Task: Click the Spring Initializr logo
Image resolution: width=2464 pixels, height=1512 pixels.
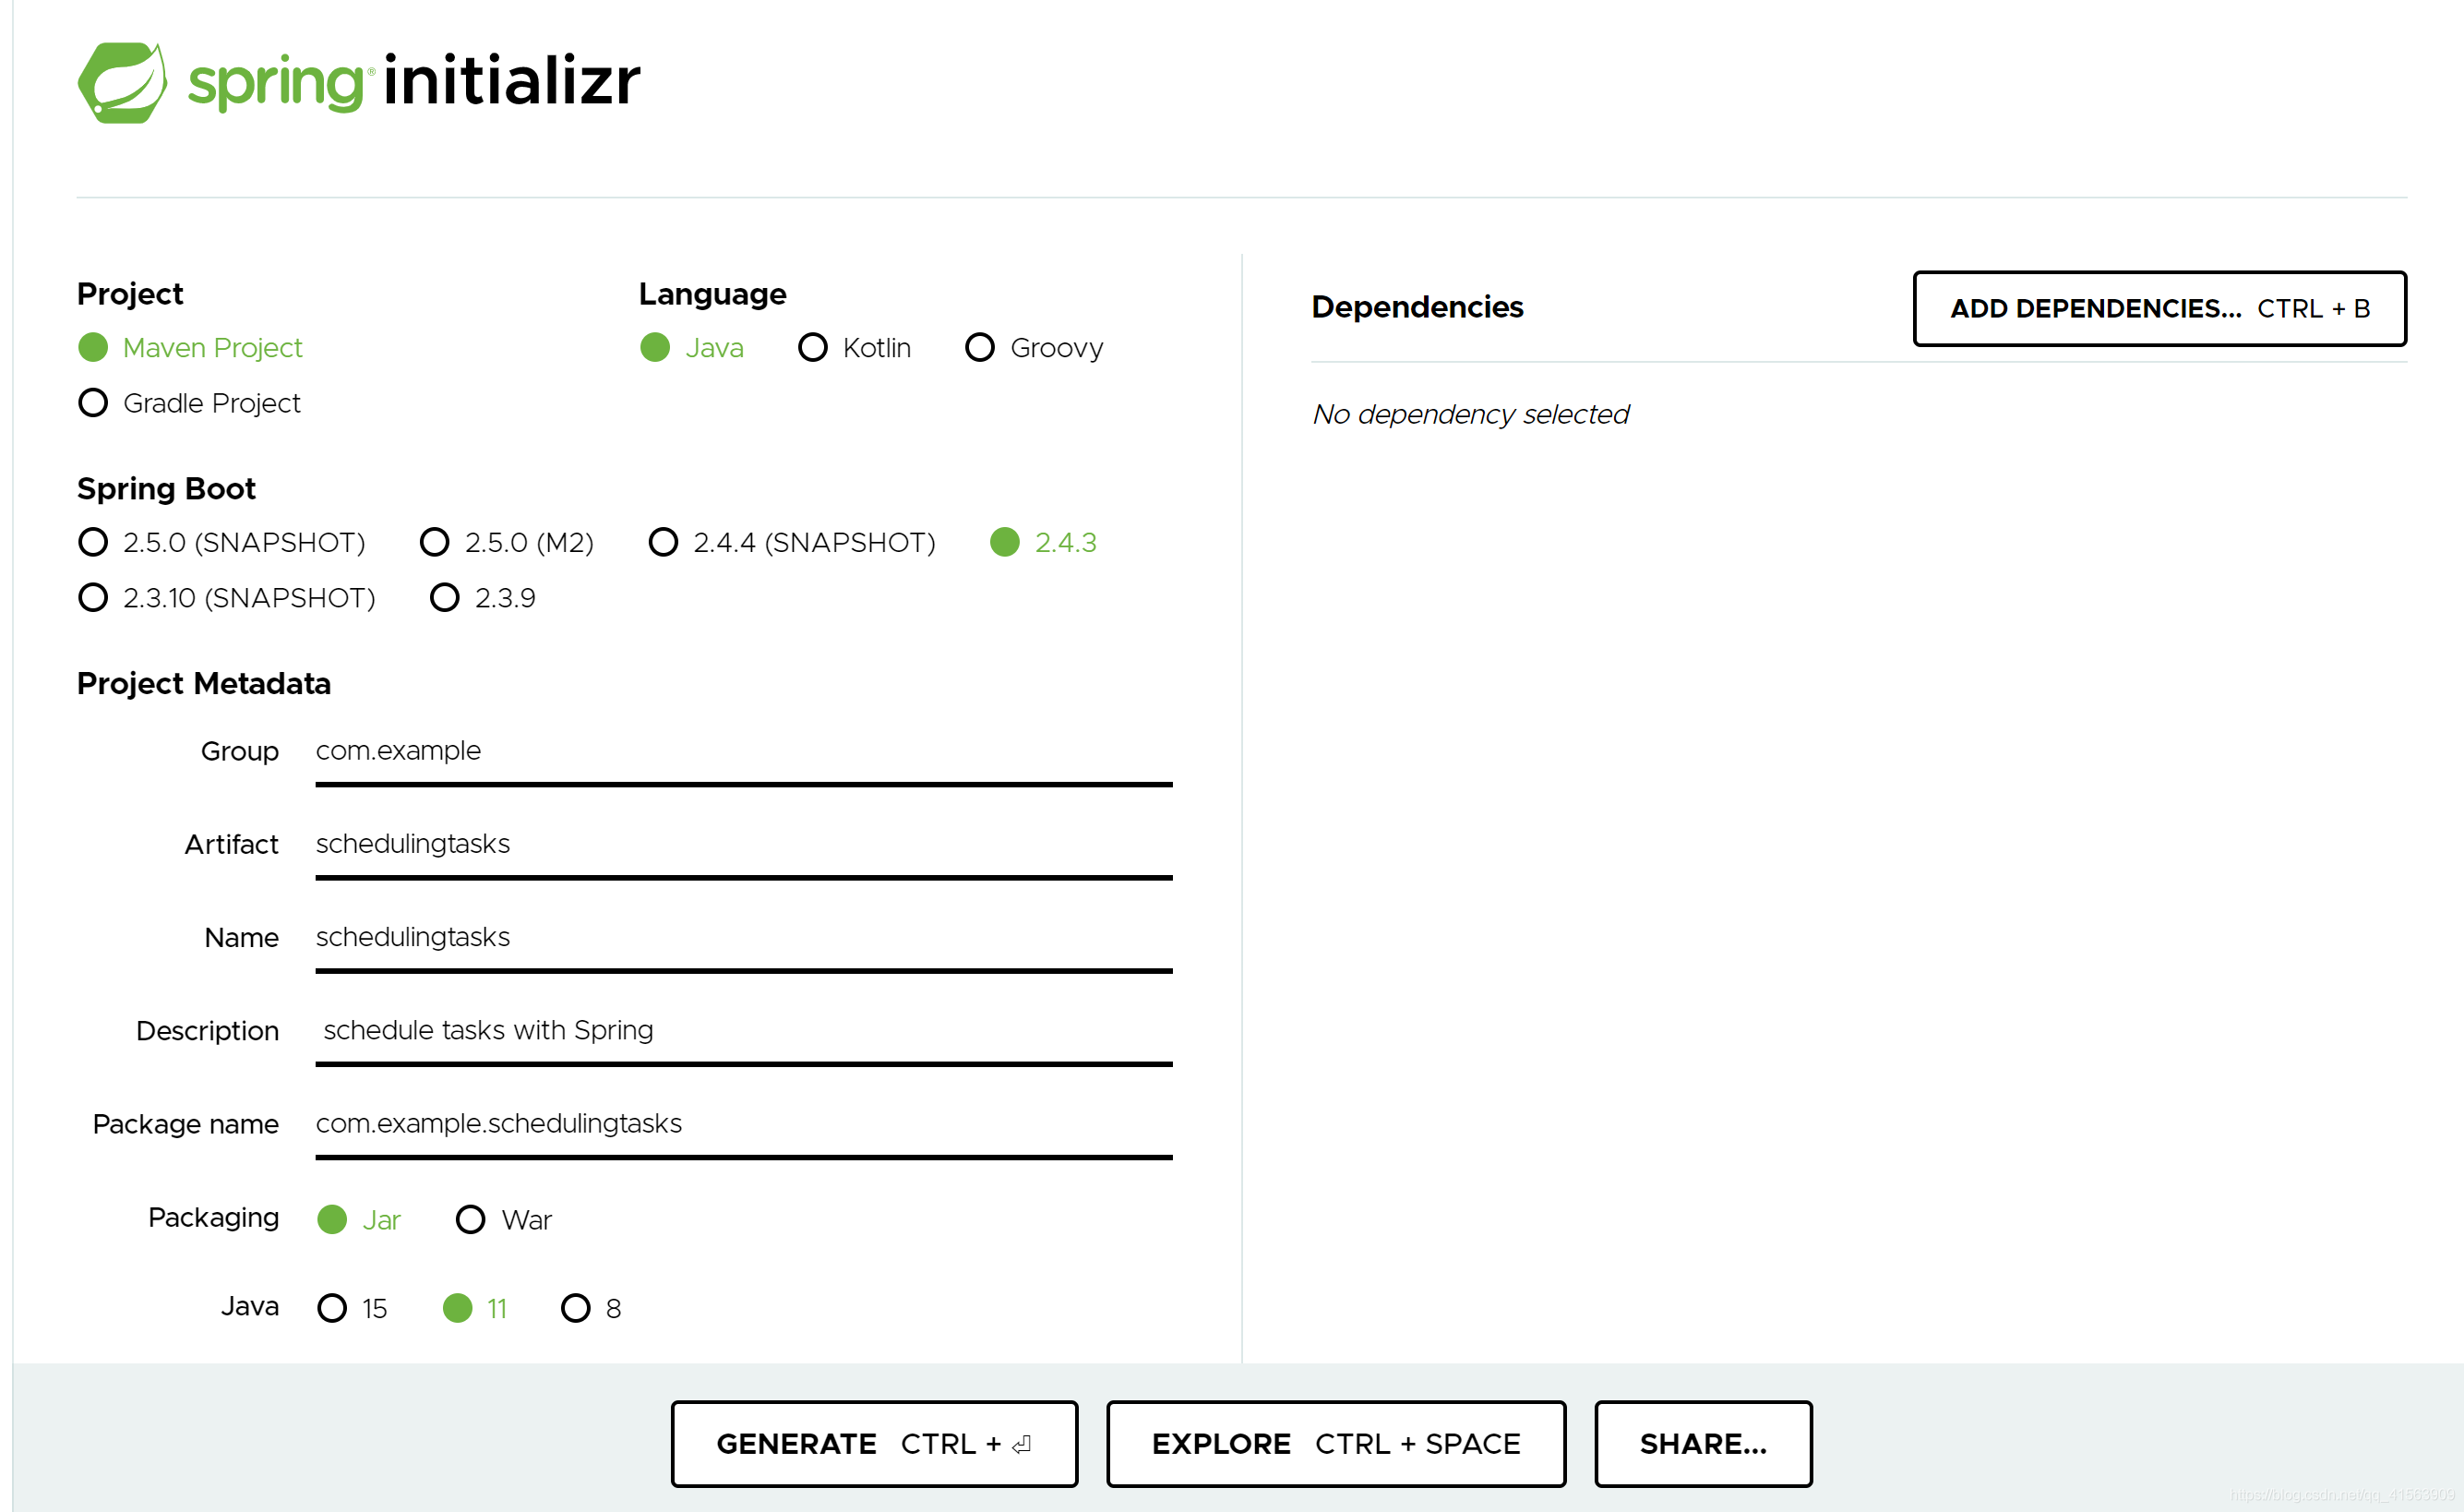Action: 359,82
